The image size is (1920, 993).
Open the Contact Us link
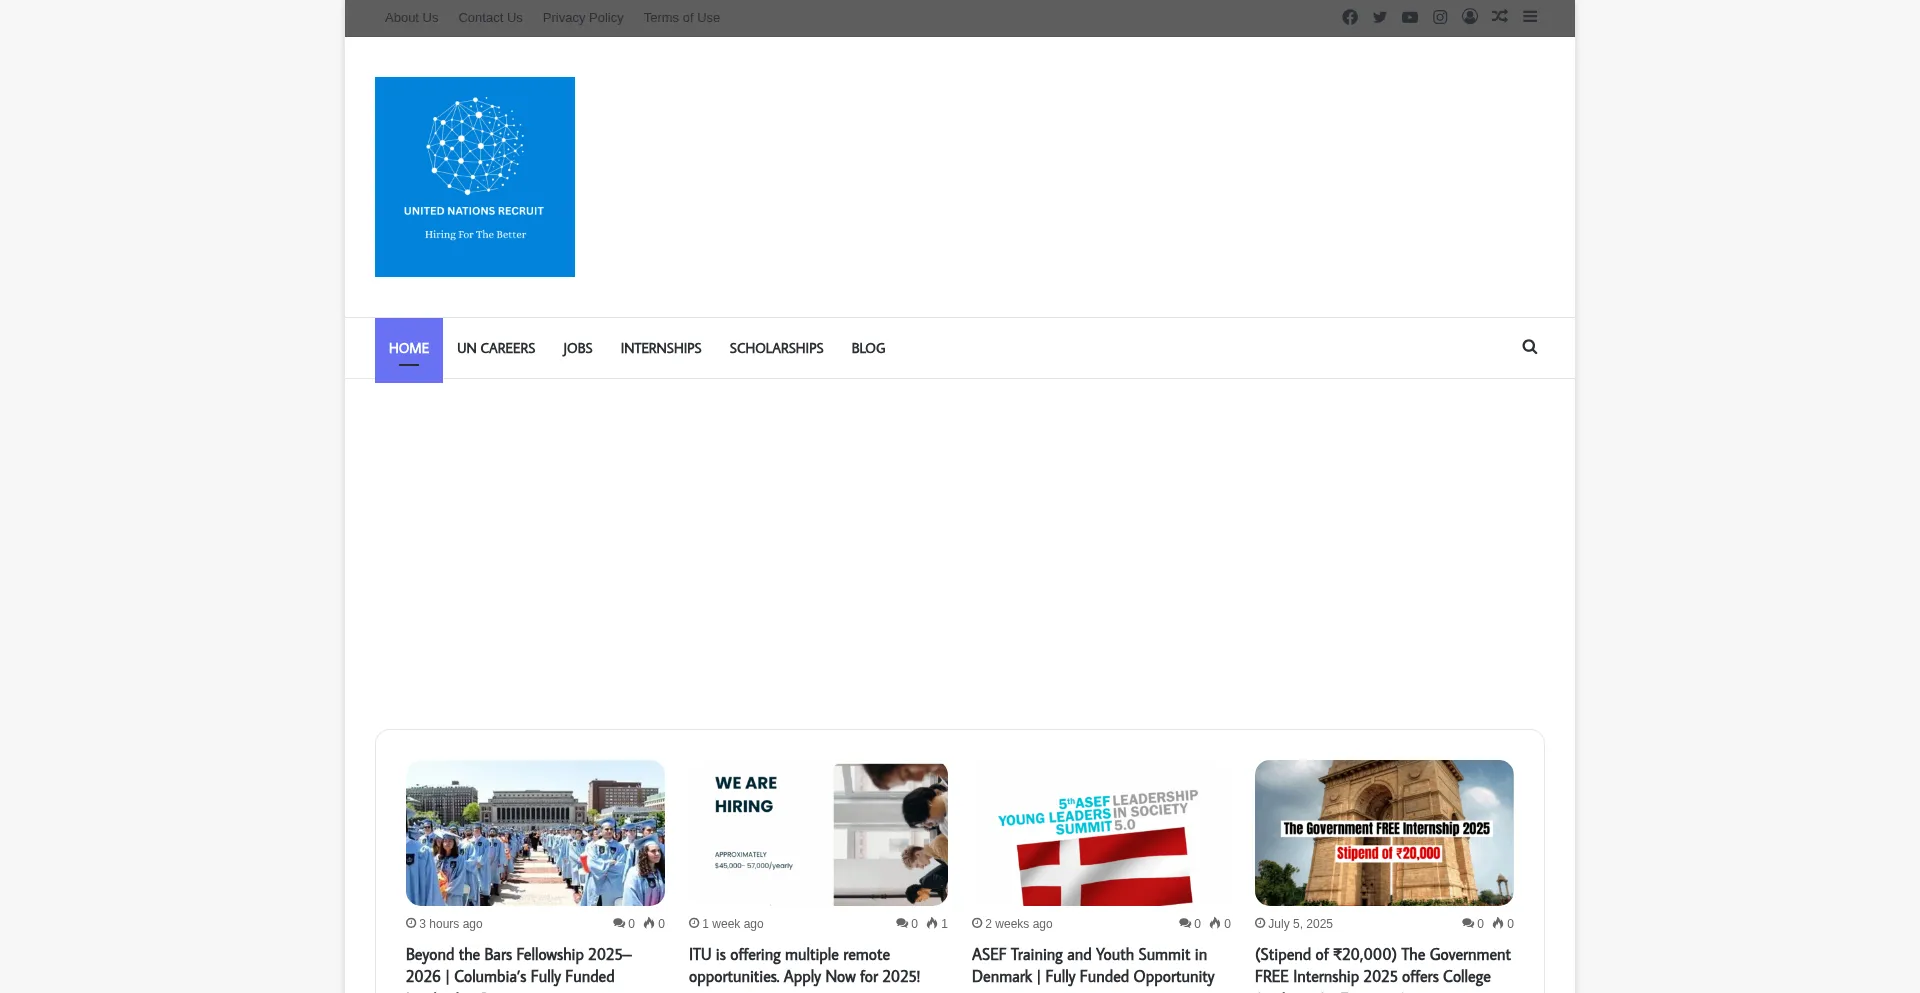(490, 18)
